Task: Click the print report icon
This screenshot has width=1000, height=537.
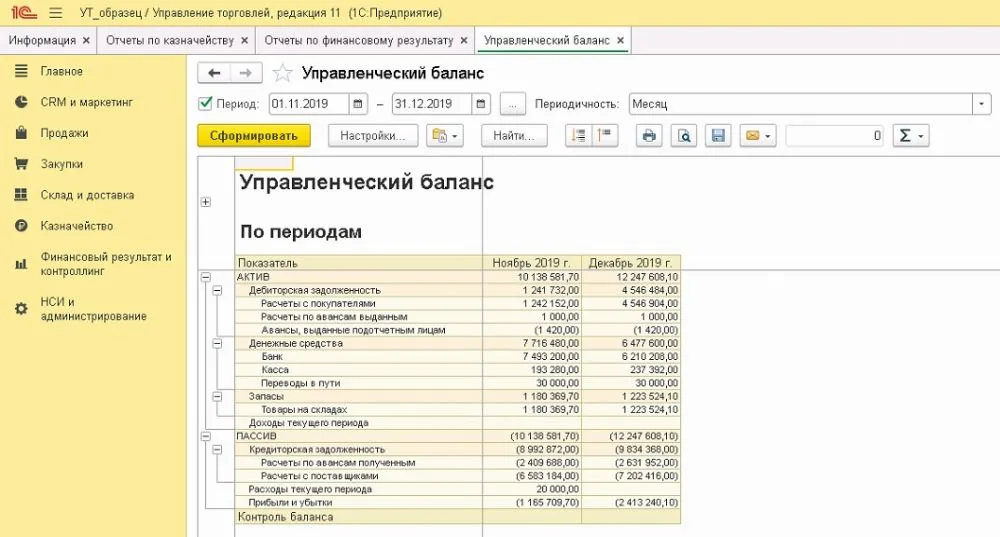Action: click(649, 136)
